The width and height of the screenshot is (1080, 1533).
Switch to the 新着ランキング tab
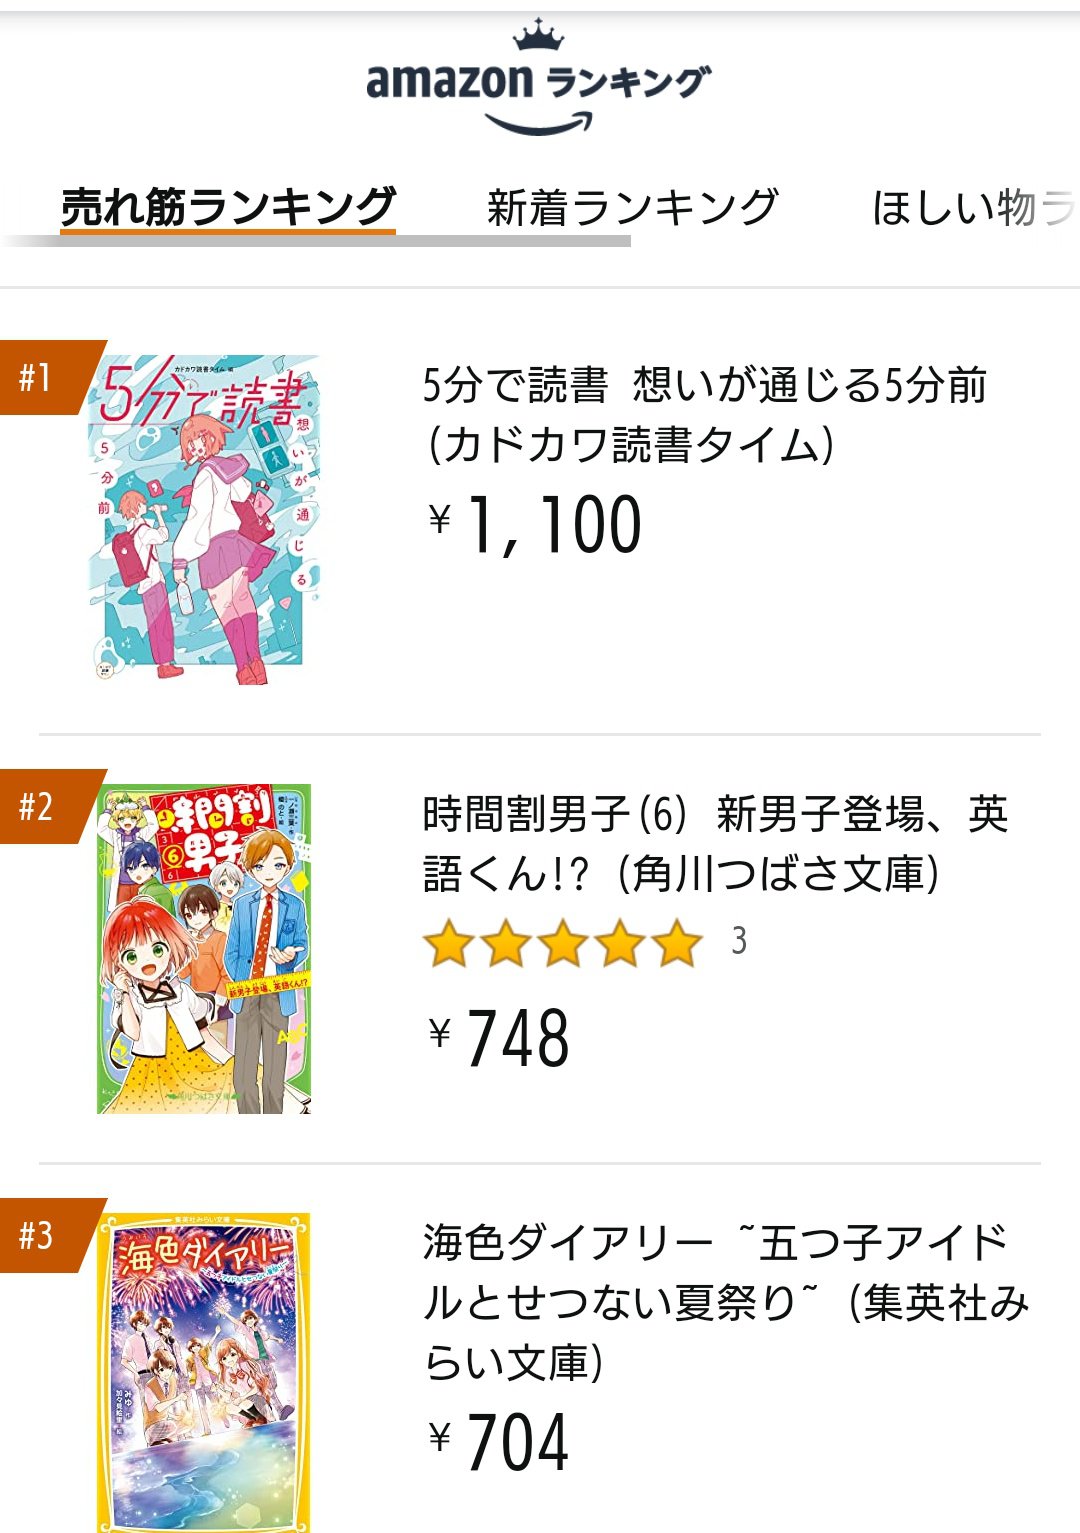coord(632,207)
